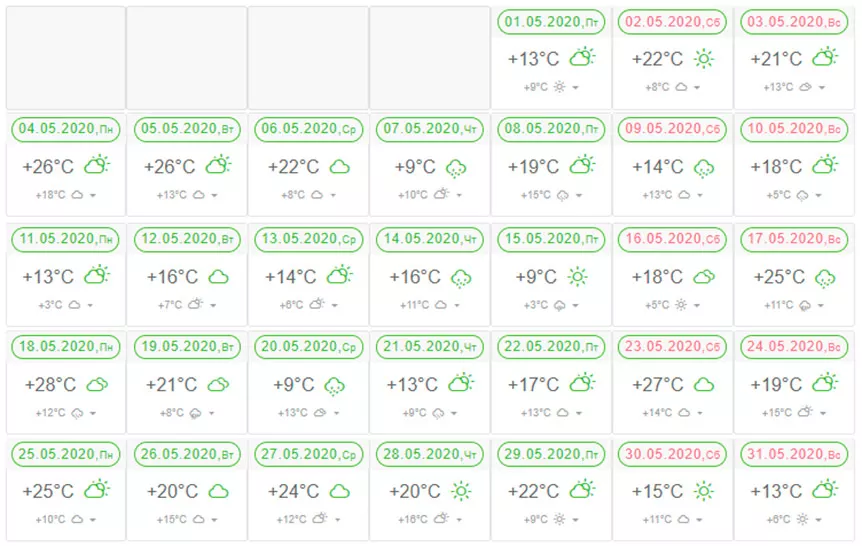Click the rain cloud icon on 07.05.2020
The height and width of the screenshot is (546, 862).
pyautogui.click(x=456, y=168)
